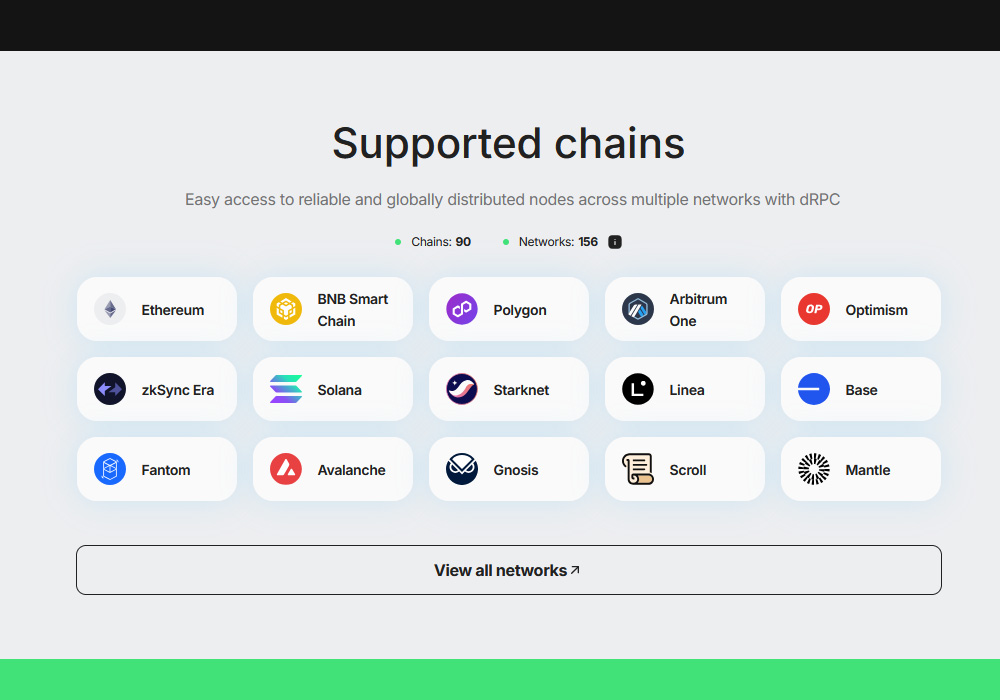Select the Gnosis chain card

pos(509,469)
